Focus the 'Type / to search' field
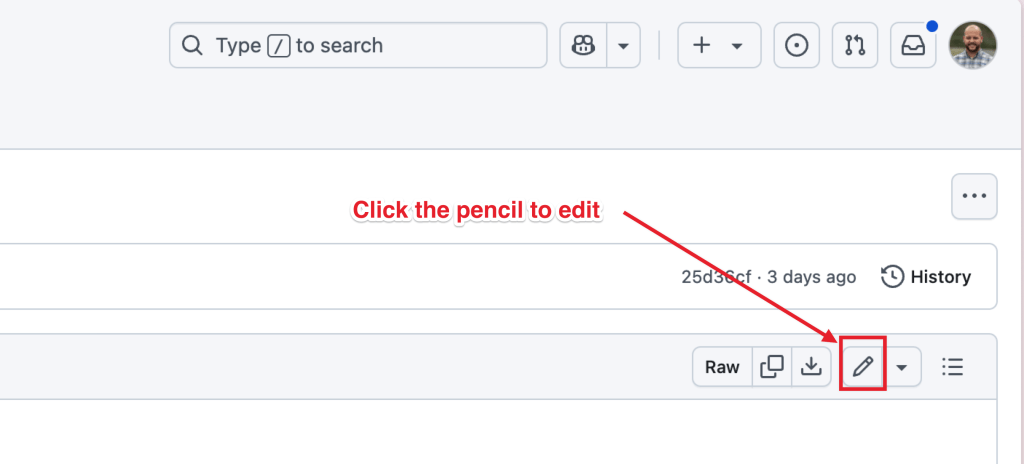Image resolution: width=1024 pixels, height=464 pixels. [x=370, y=46]
